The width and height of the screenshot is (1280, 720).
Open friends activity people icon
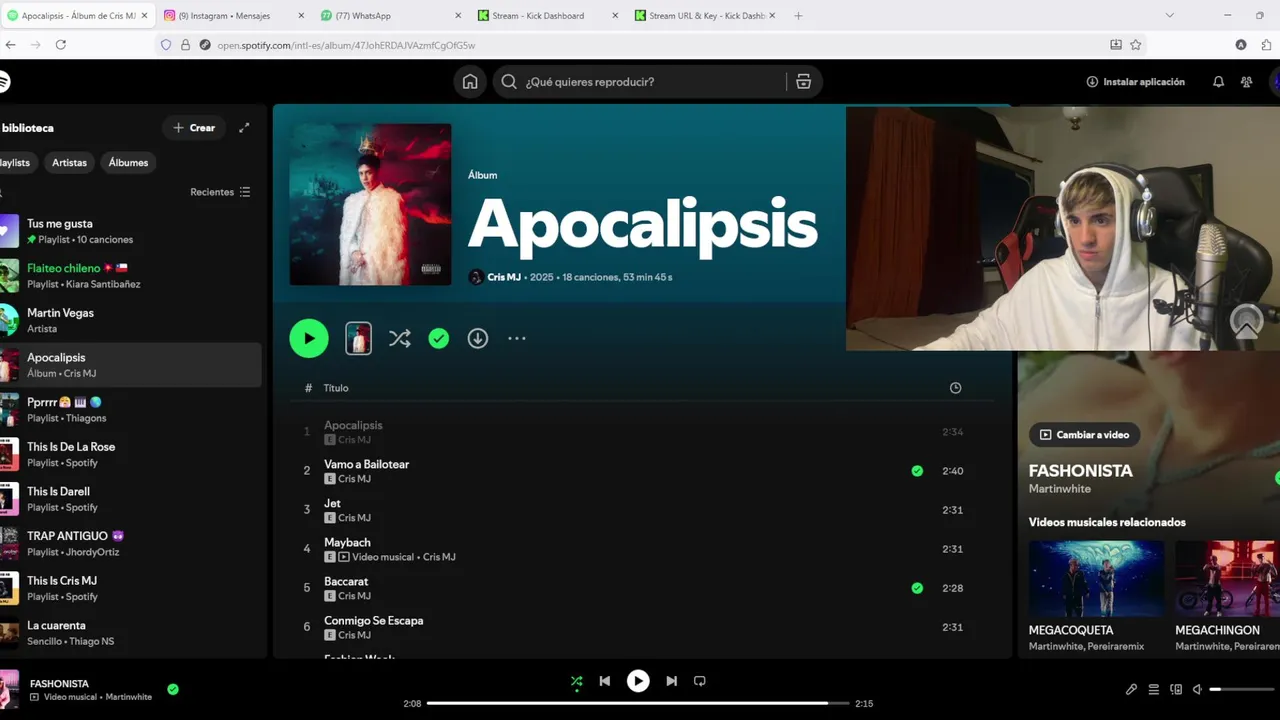tap(1246, 82)
